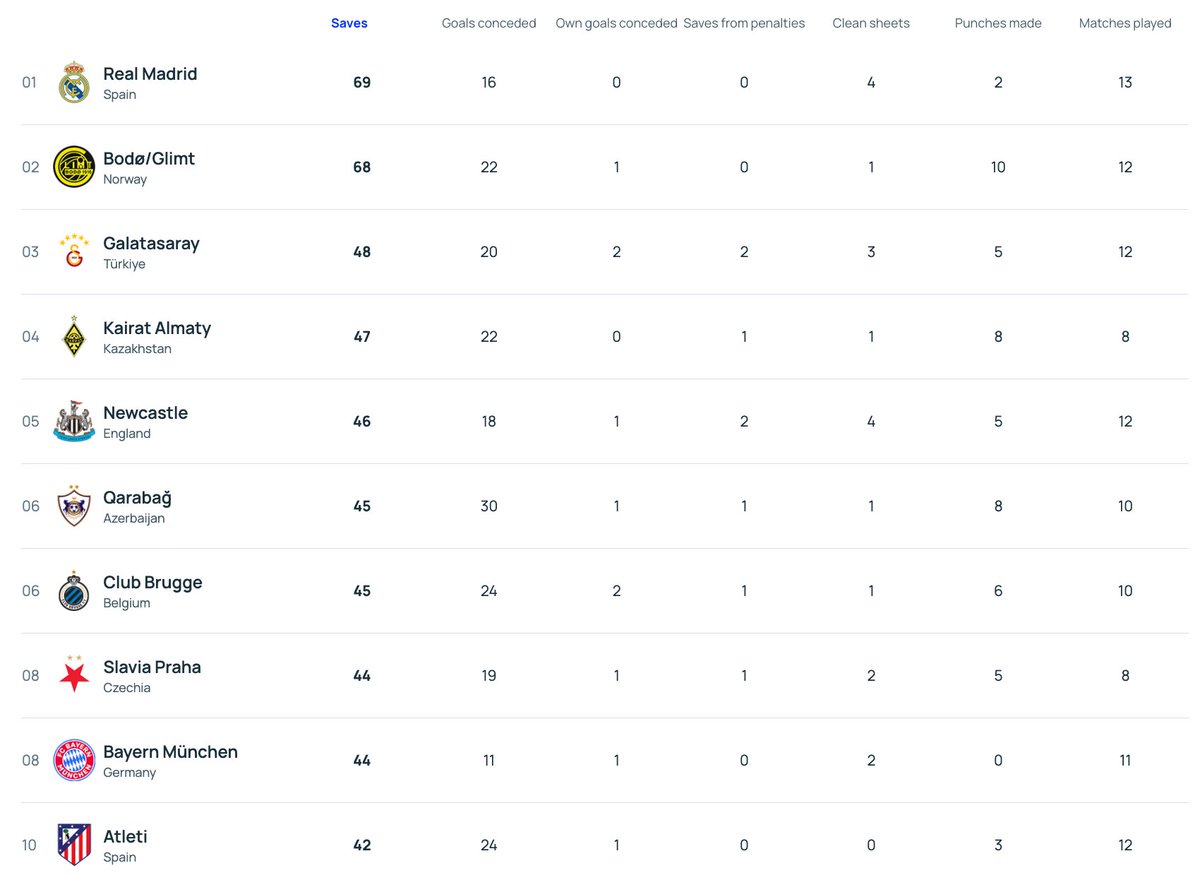This screenshot has width=1200, height=880.
Task: Click rank number 01 beside Real Madrid
Action: tap(29, 82)
